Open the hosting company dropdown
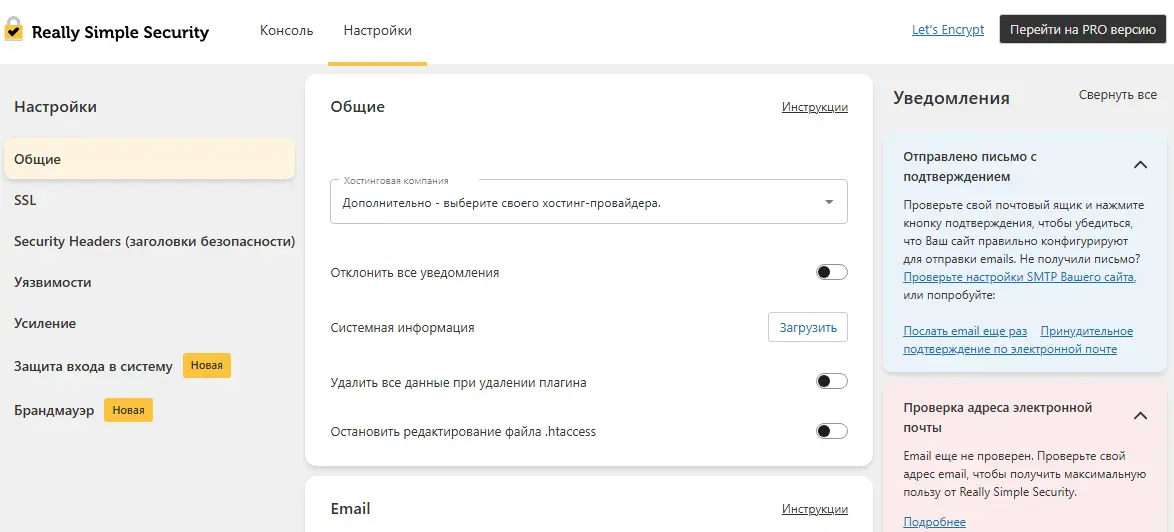1174x532 pixels. point(588,202)
